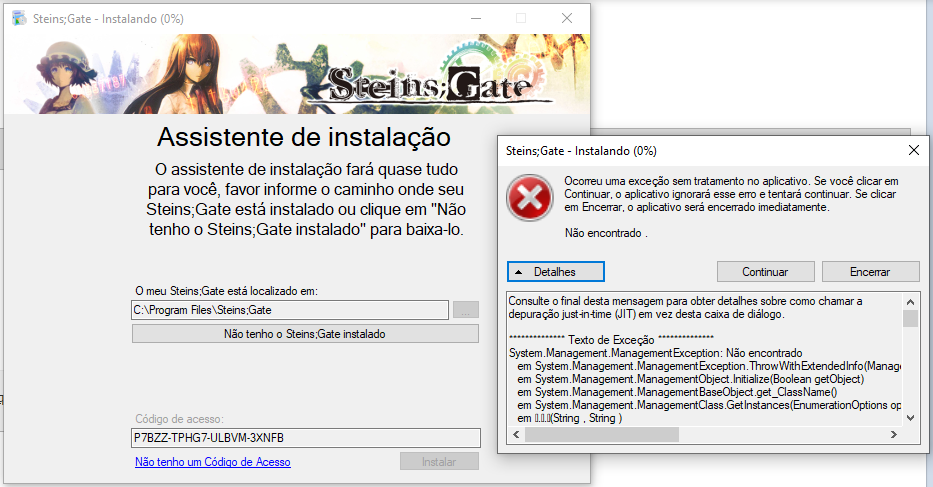This screenshot has width=933, height=487.
Task: Click the horizontal scrollbar thumb in details
Action: coord(602,435)
